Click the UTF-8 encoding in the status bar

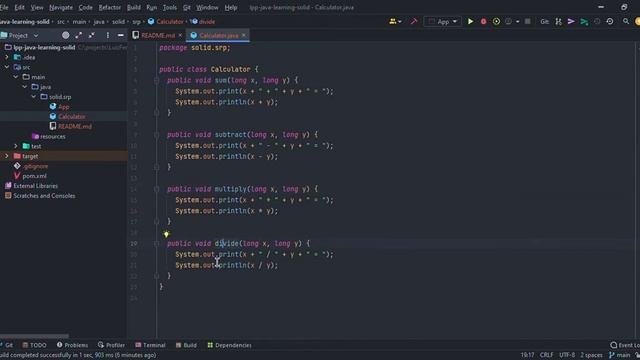click(567, 355)
